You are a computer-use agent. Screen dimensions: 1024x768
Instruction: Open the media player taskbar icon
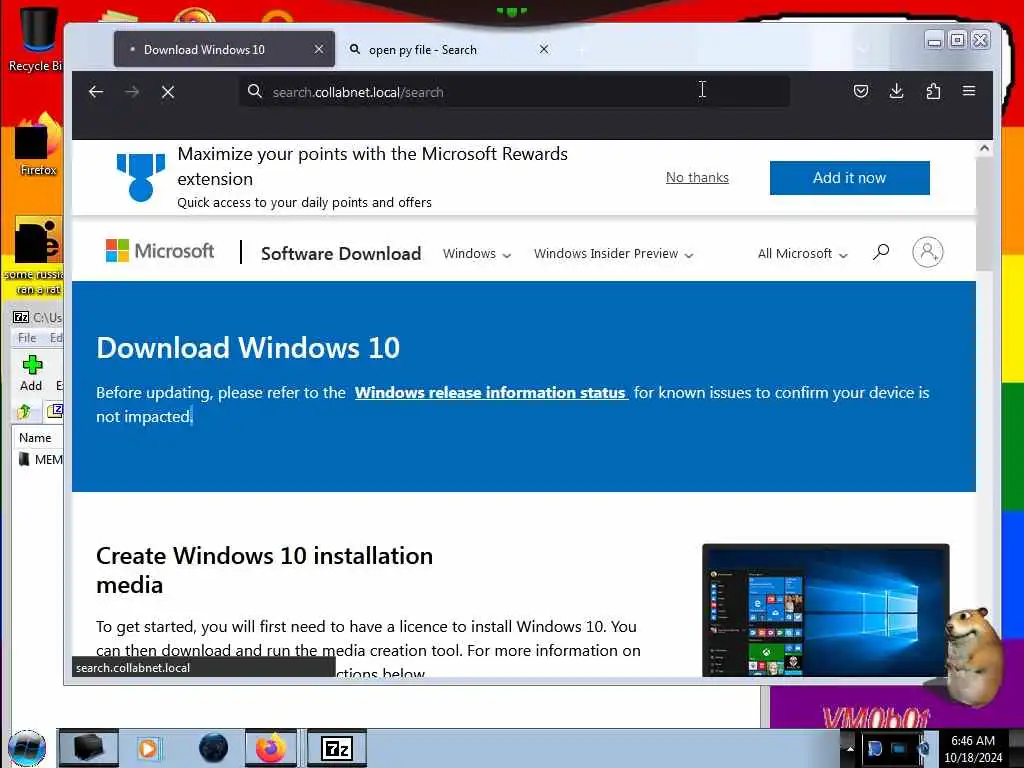tap(148, 748)
